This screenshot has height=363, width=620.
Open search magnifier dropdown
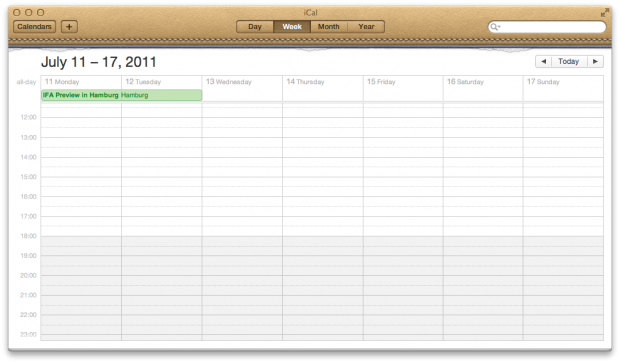[x=495, y=27]
